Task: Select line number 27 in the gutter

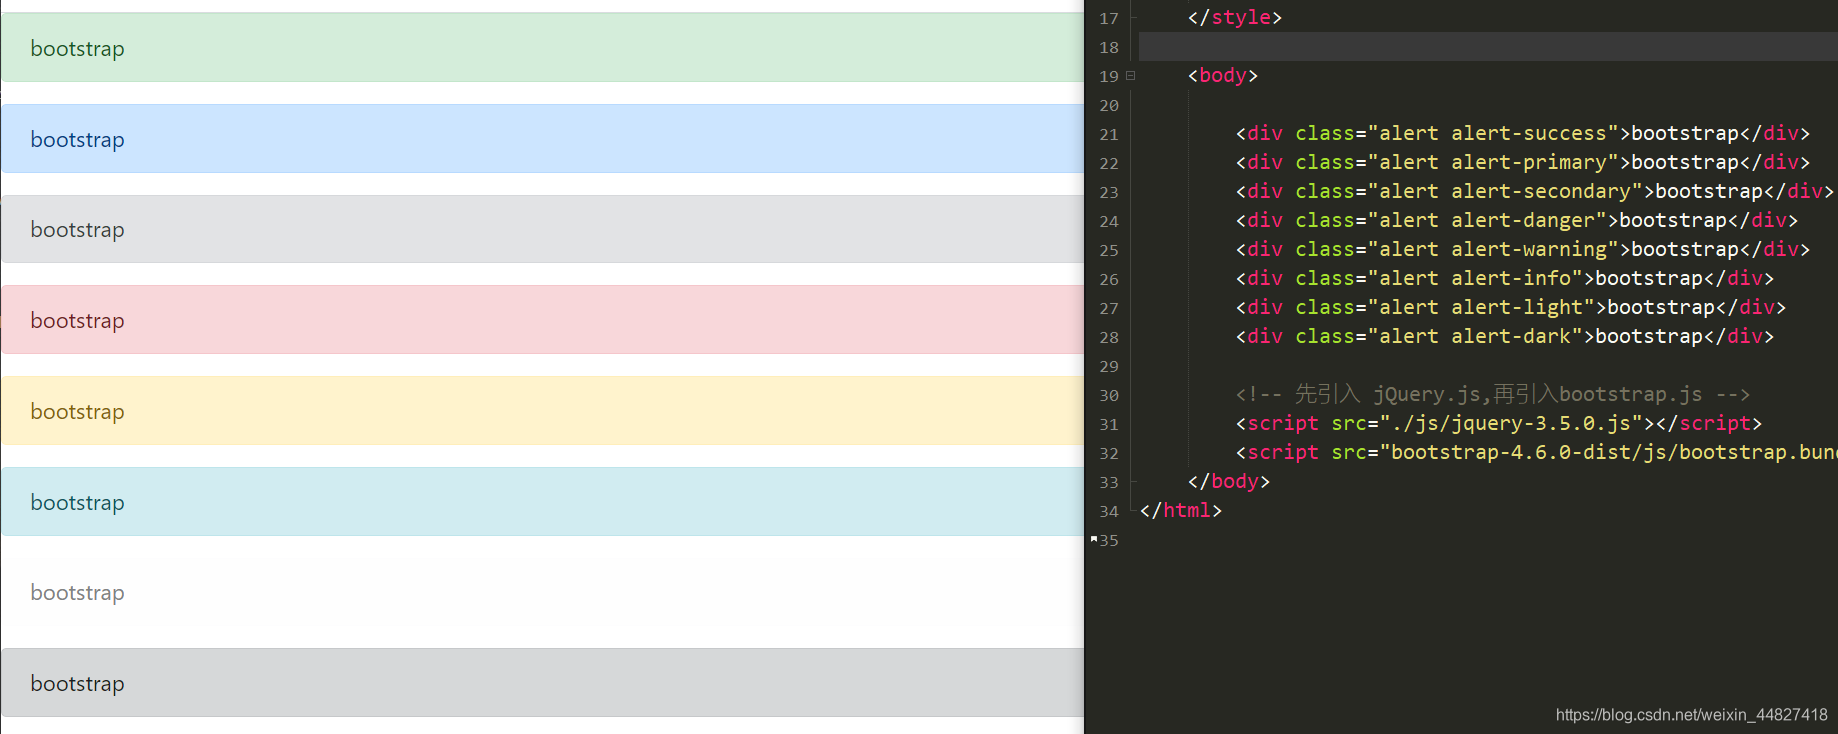Action: pyautogui.click(x=1109, y=308)
